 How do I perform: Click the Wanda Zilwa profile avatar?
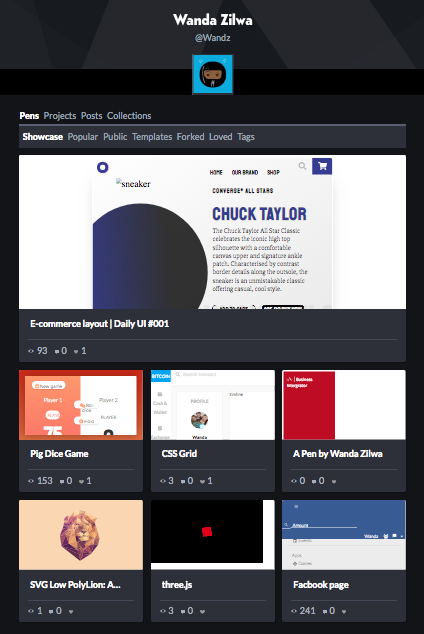click(x=213, y=74)
